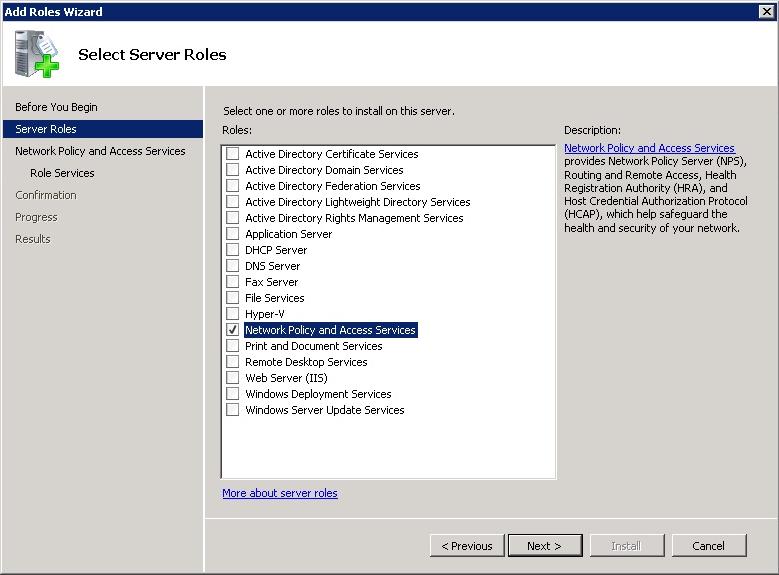Select the Application Server label
The width and height of the screenshot is (779, 575).
pyautogui.click(x=289, y=234)
